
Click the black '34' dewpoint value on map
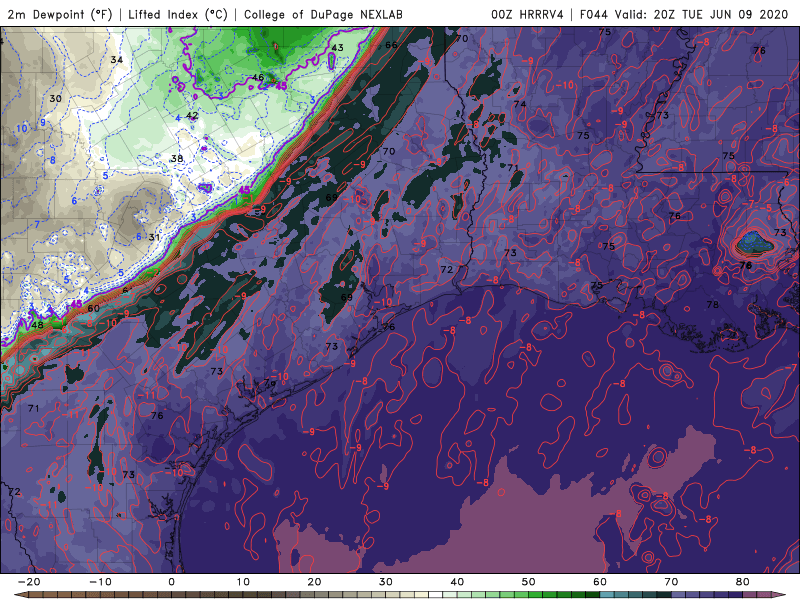click(117, 60)
